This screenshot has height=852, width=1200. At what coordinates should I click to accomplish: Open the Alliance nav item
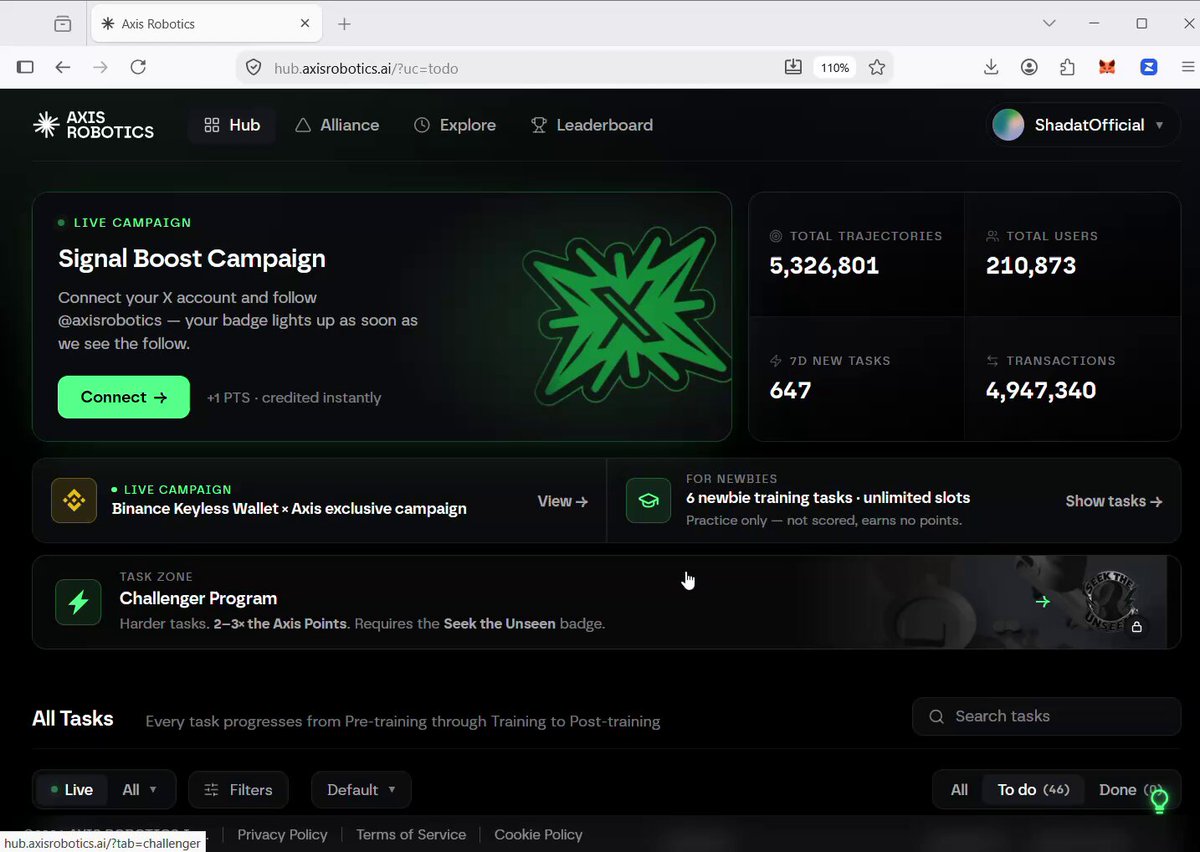point(337,125)
